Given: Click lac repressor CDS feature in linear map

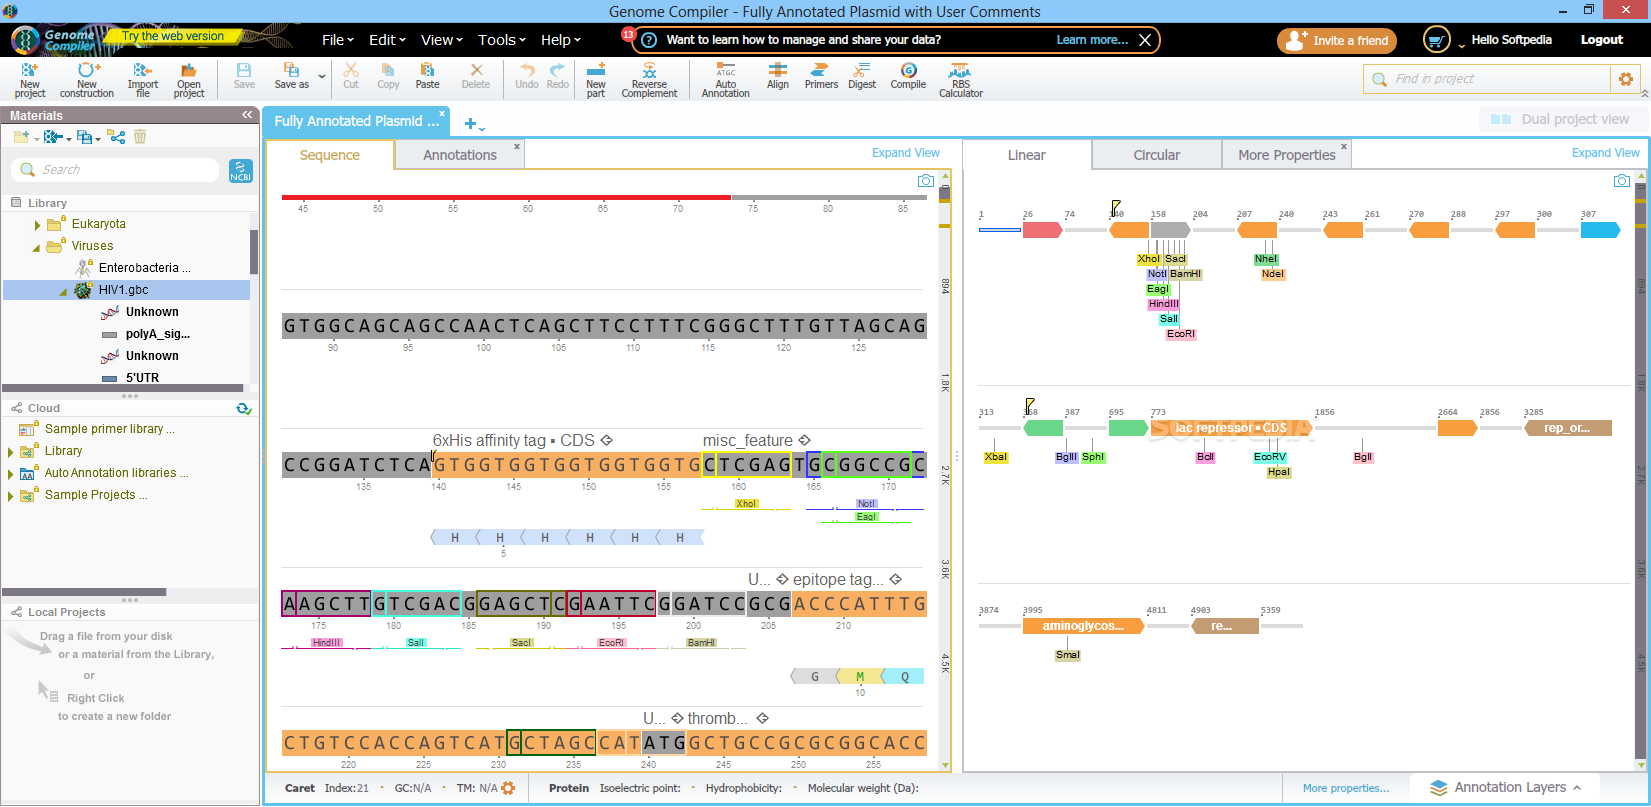Looking at the screenshot, I should (1231, 428).
